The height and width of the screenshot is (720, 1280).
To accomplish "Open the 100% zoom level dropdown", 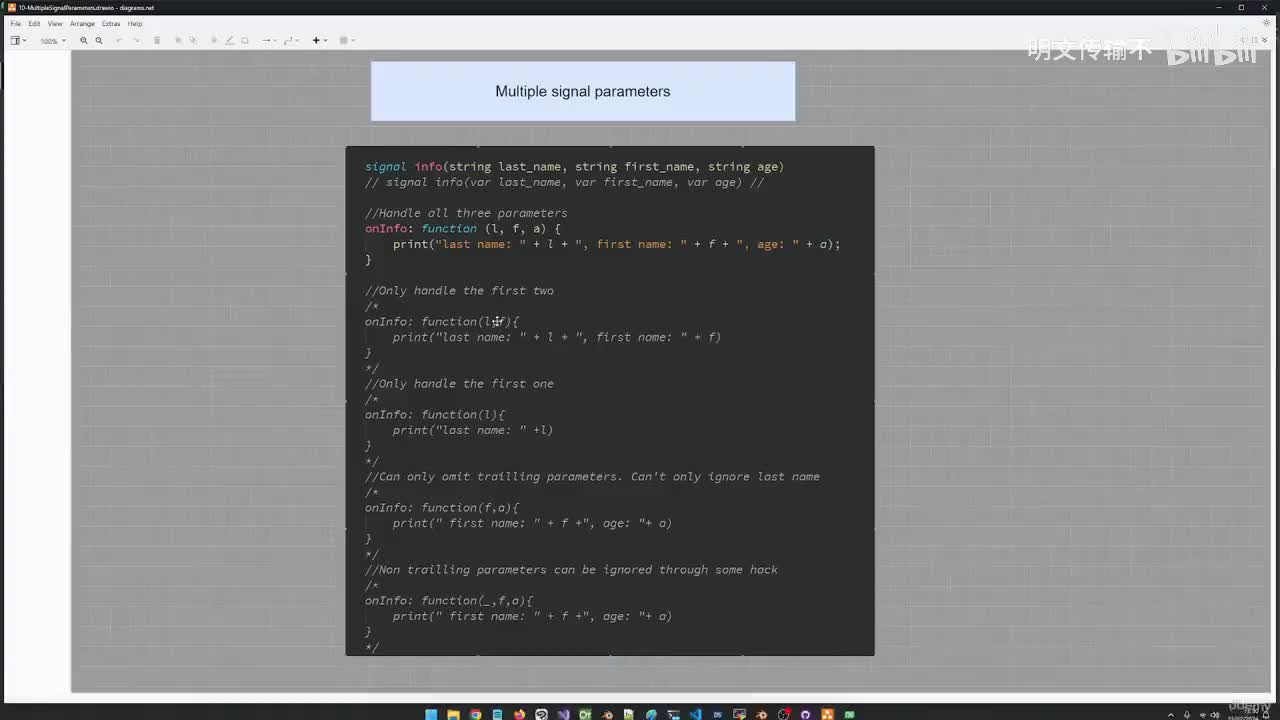I will (53, 41).
